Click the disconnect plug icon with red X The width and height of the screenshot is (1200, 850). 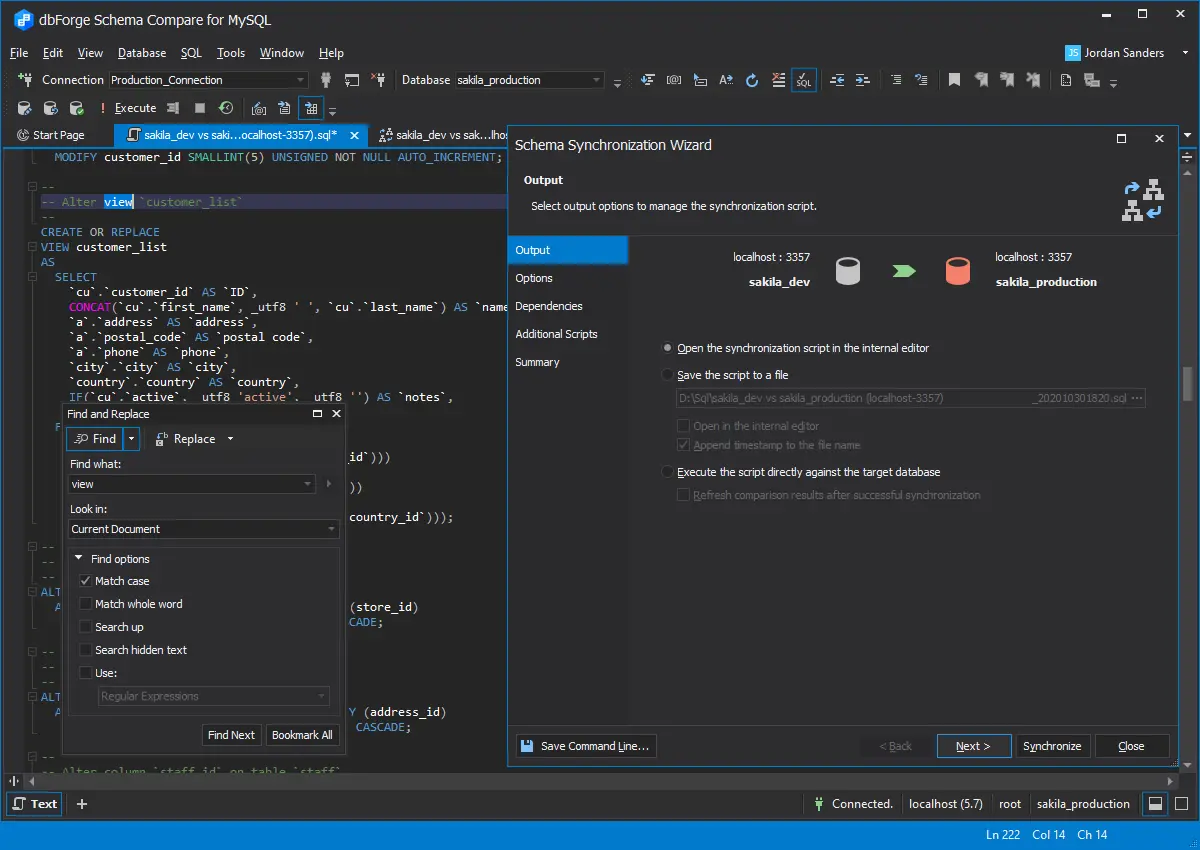(378, 80)
